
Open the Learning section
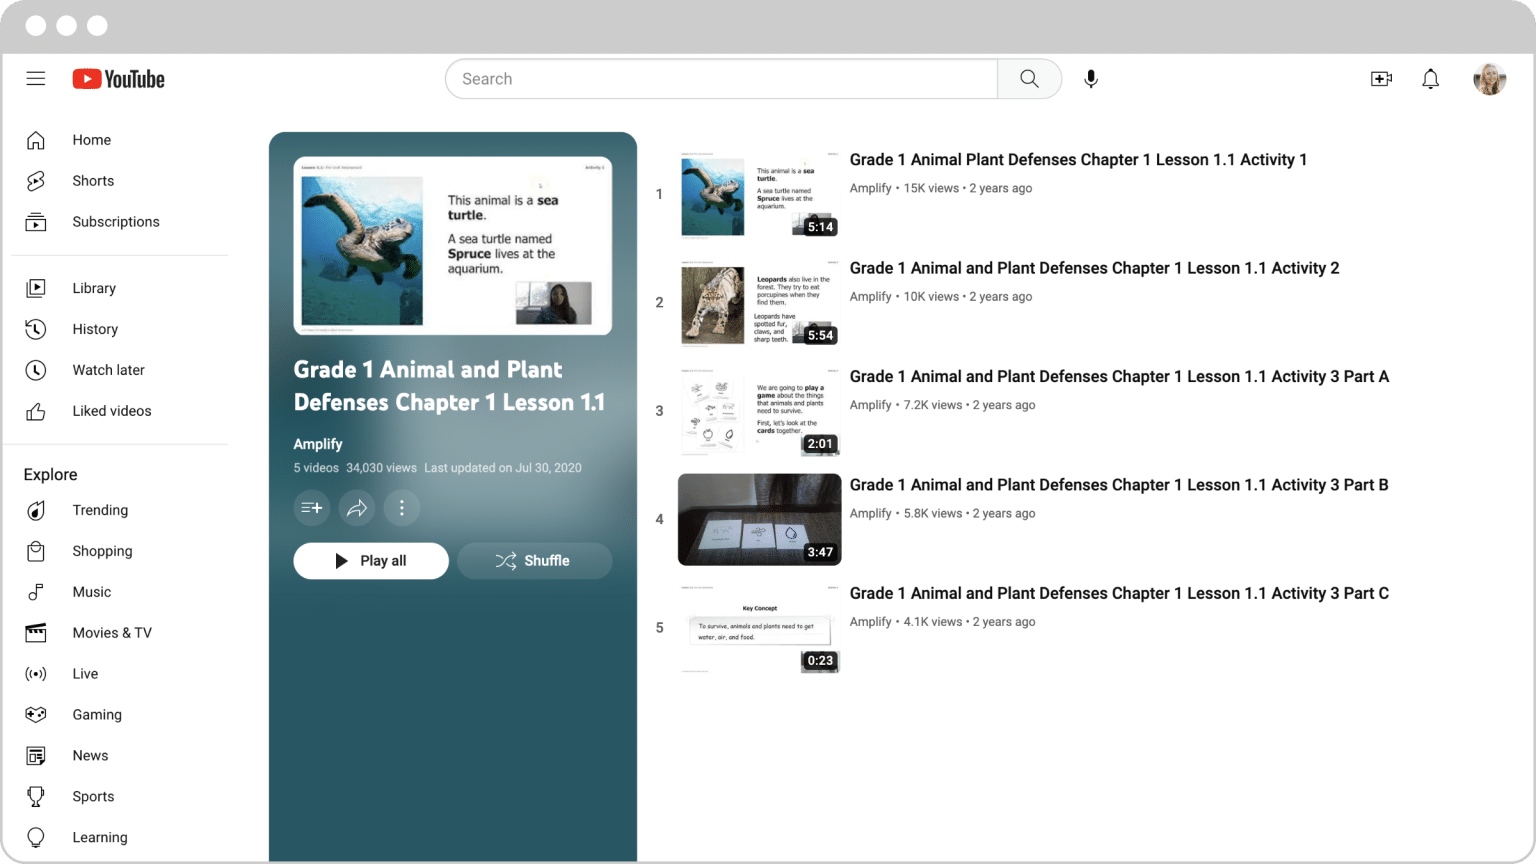click(x=99, y=837)
